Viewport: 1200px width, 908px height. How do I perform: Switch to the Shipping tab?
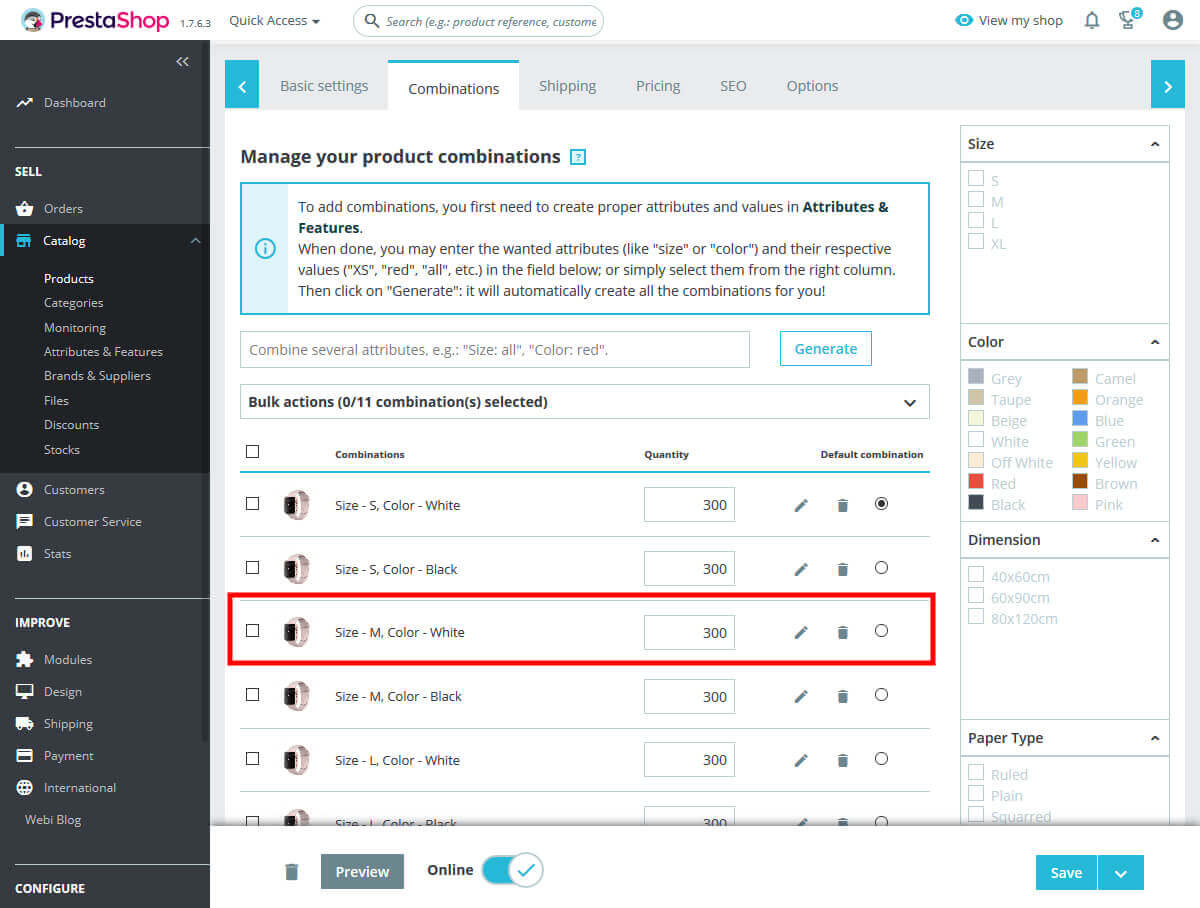pyautogui.click(x=567, y=86)
